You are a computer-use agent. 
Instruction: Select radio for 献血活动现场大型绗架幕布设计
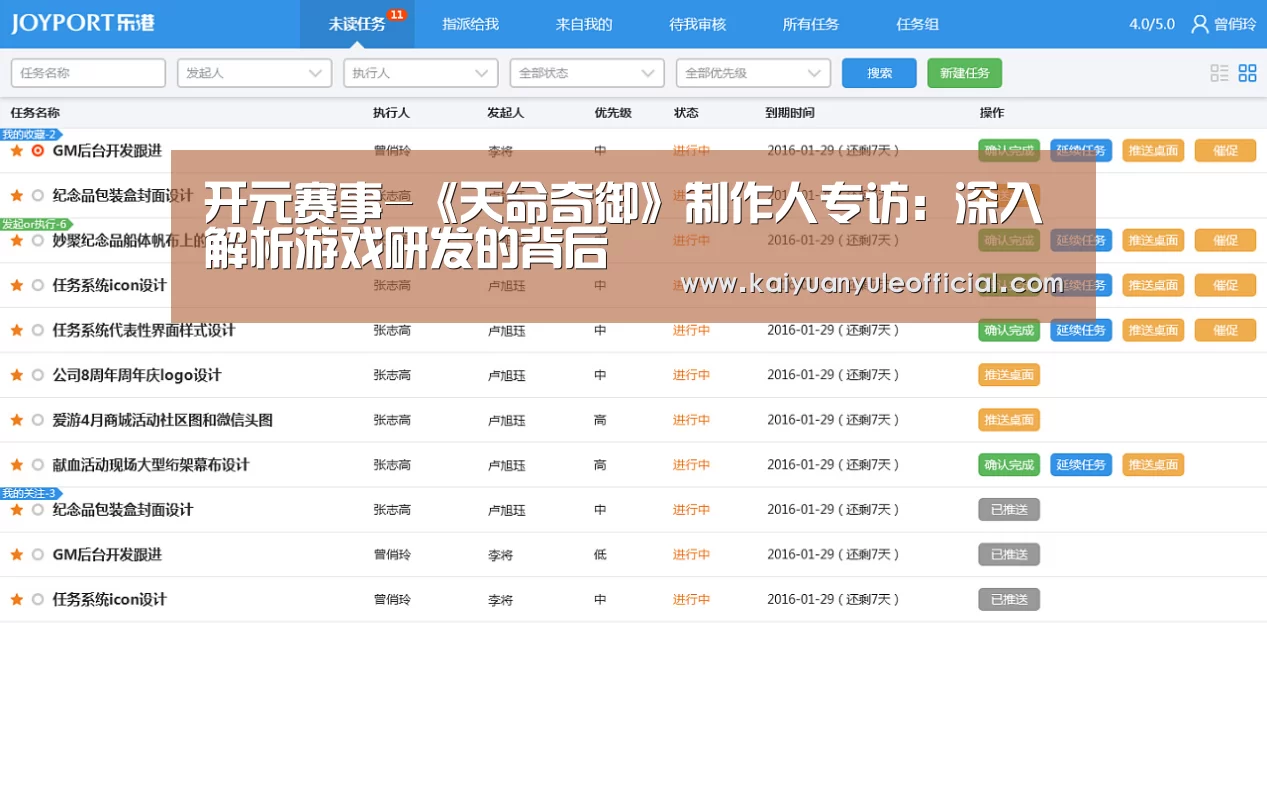click(x=38, y=465)
